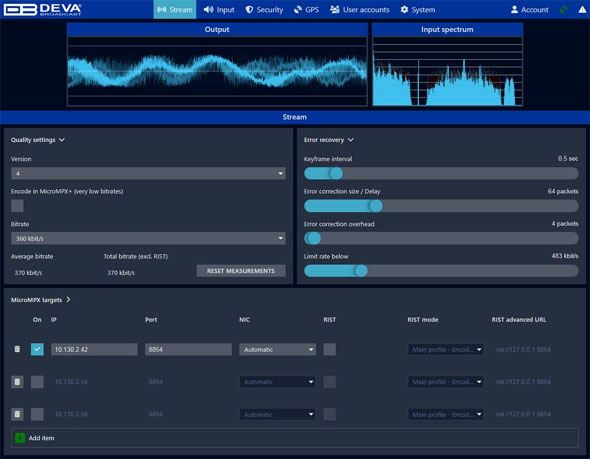Viewport: 590px width, 459px height.
Task: Click the Reset Measurements button
Action: click(x=241, y=271)
